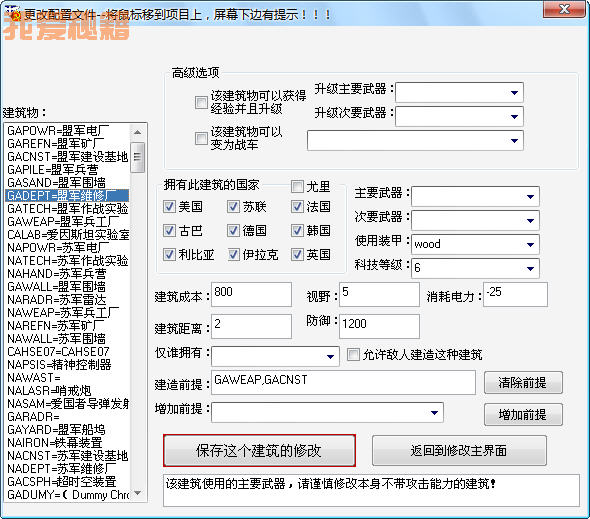Click the 建筑成本 field with 800
This screenshot has width=590, height=519.
point(251,294)
